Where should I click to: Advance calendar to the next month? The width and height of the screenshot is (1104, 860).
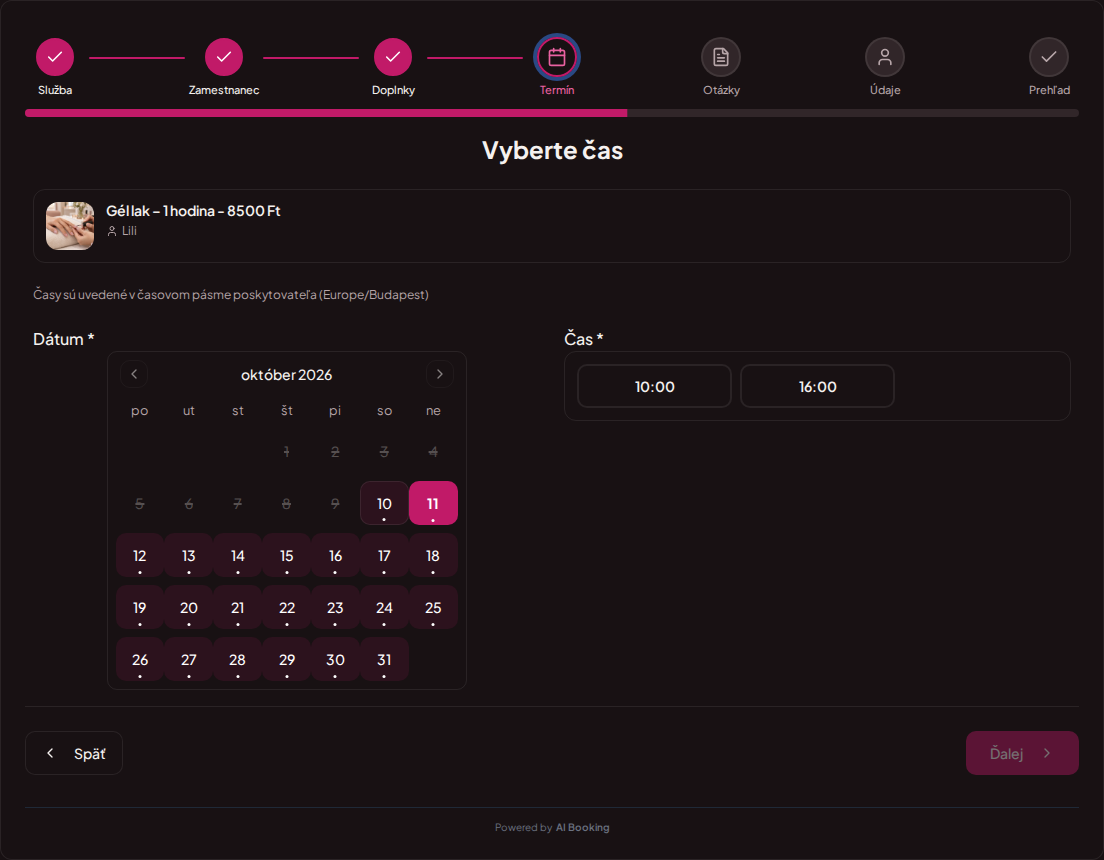(439, 374)
